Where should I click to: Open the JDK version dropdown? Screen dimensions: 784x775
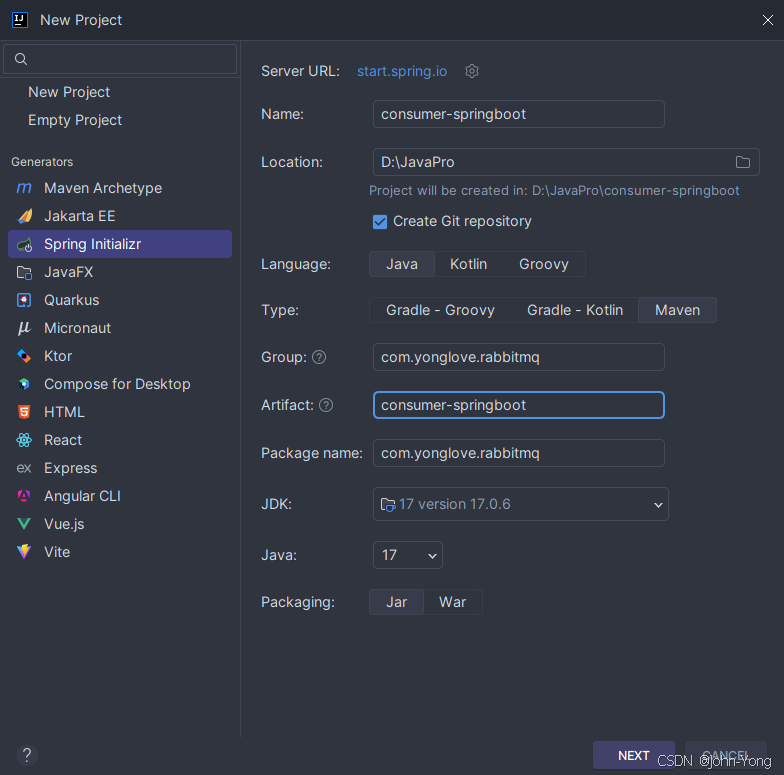tap(520, 504)
